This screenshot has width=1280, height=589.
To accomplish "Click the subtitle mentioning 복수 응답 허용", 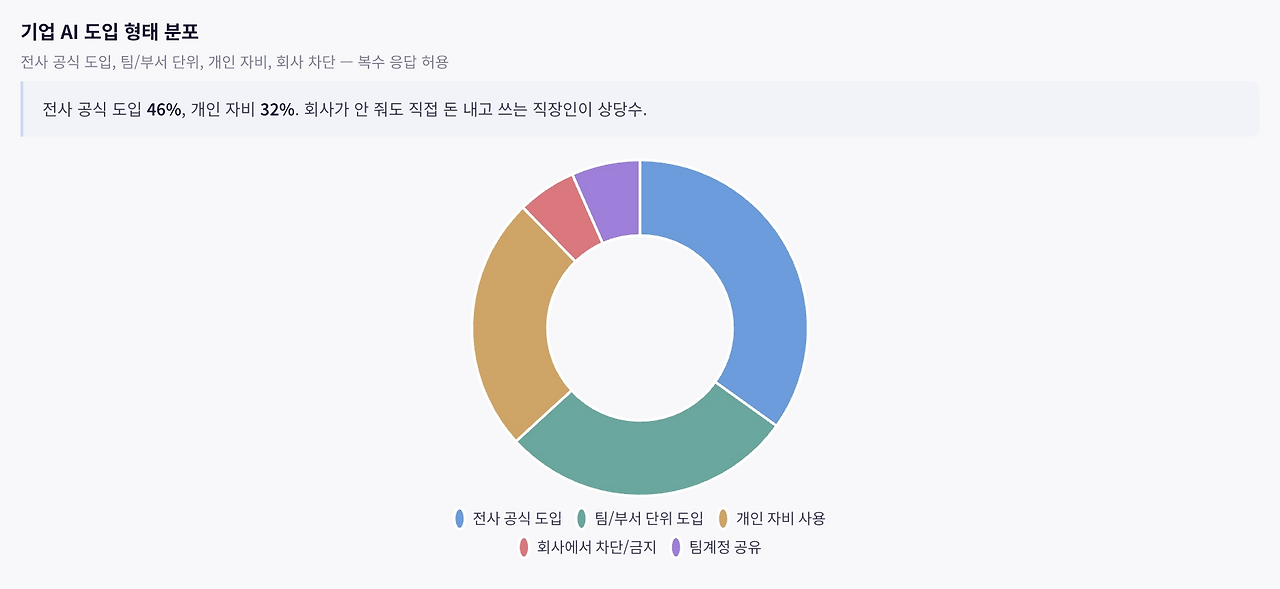I will tap(234, 62).
